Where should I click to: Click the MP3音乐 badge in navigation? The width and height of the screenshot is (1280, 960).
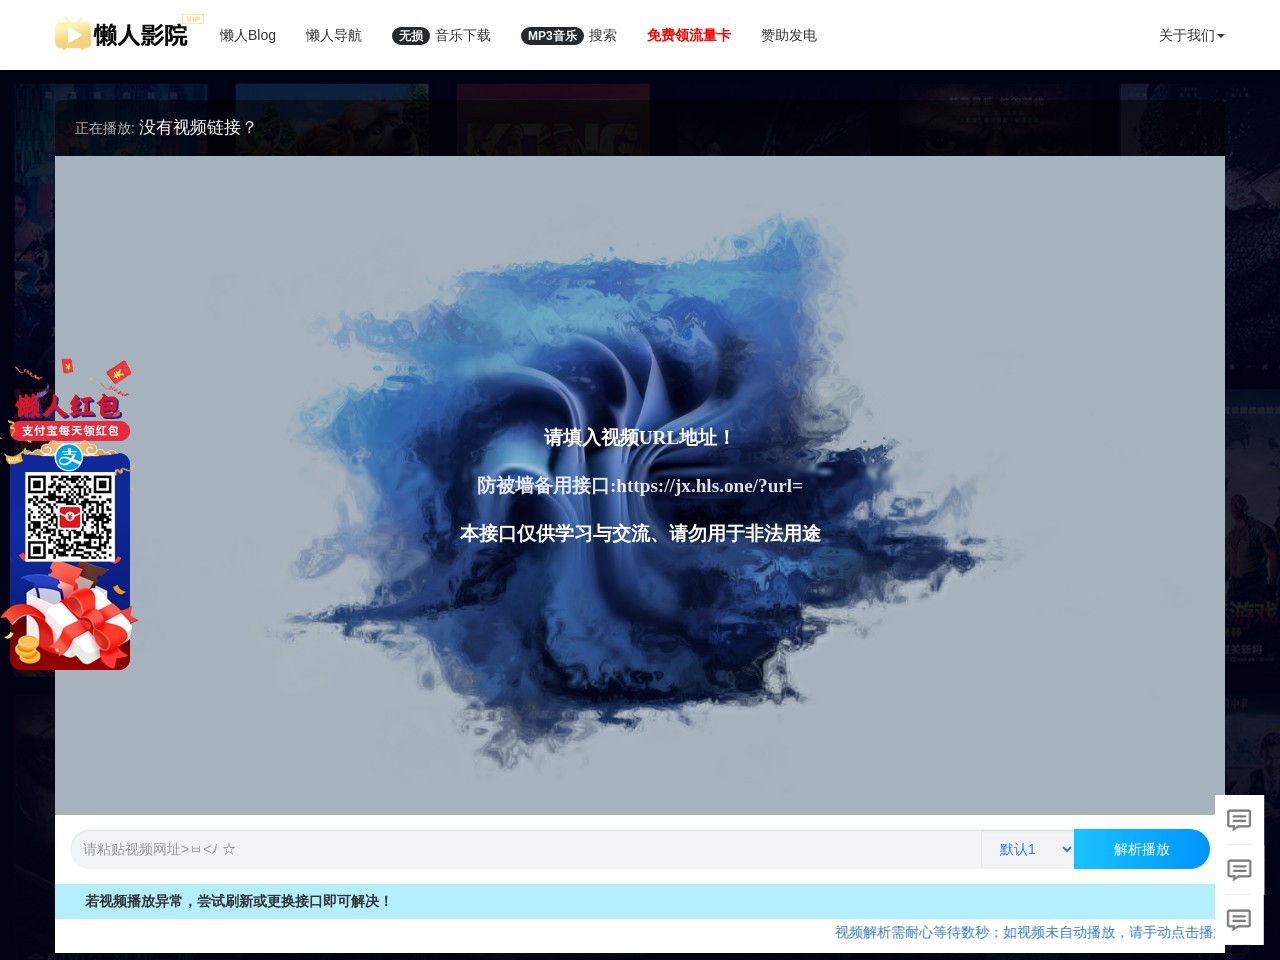[552, 36]
